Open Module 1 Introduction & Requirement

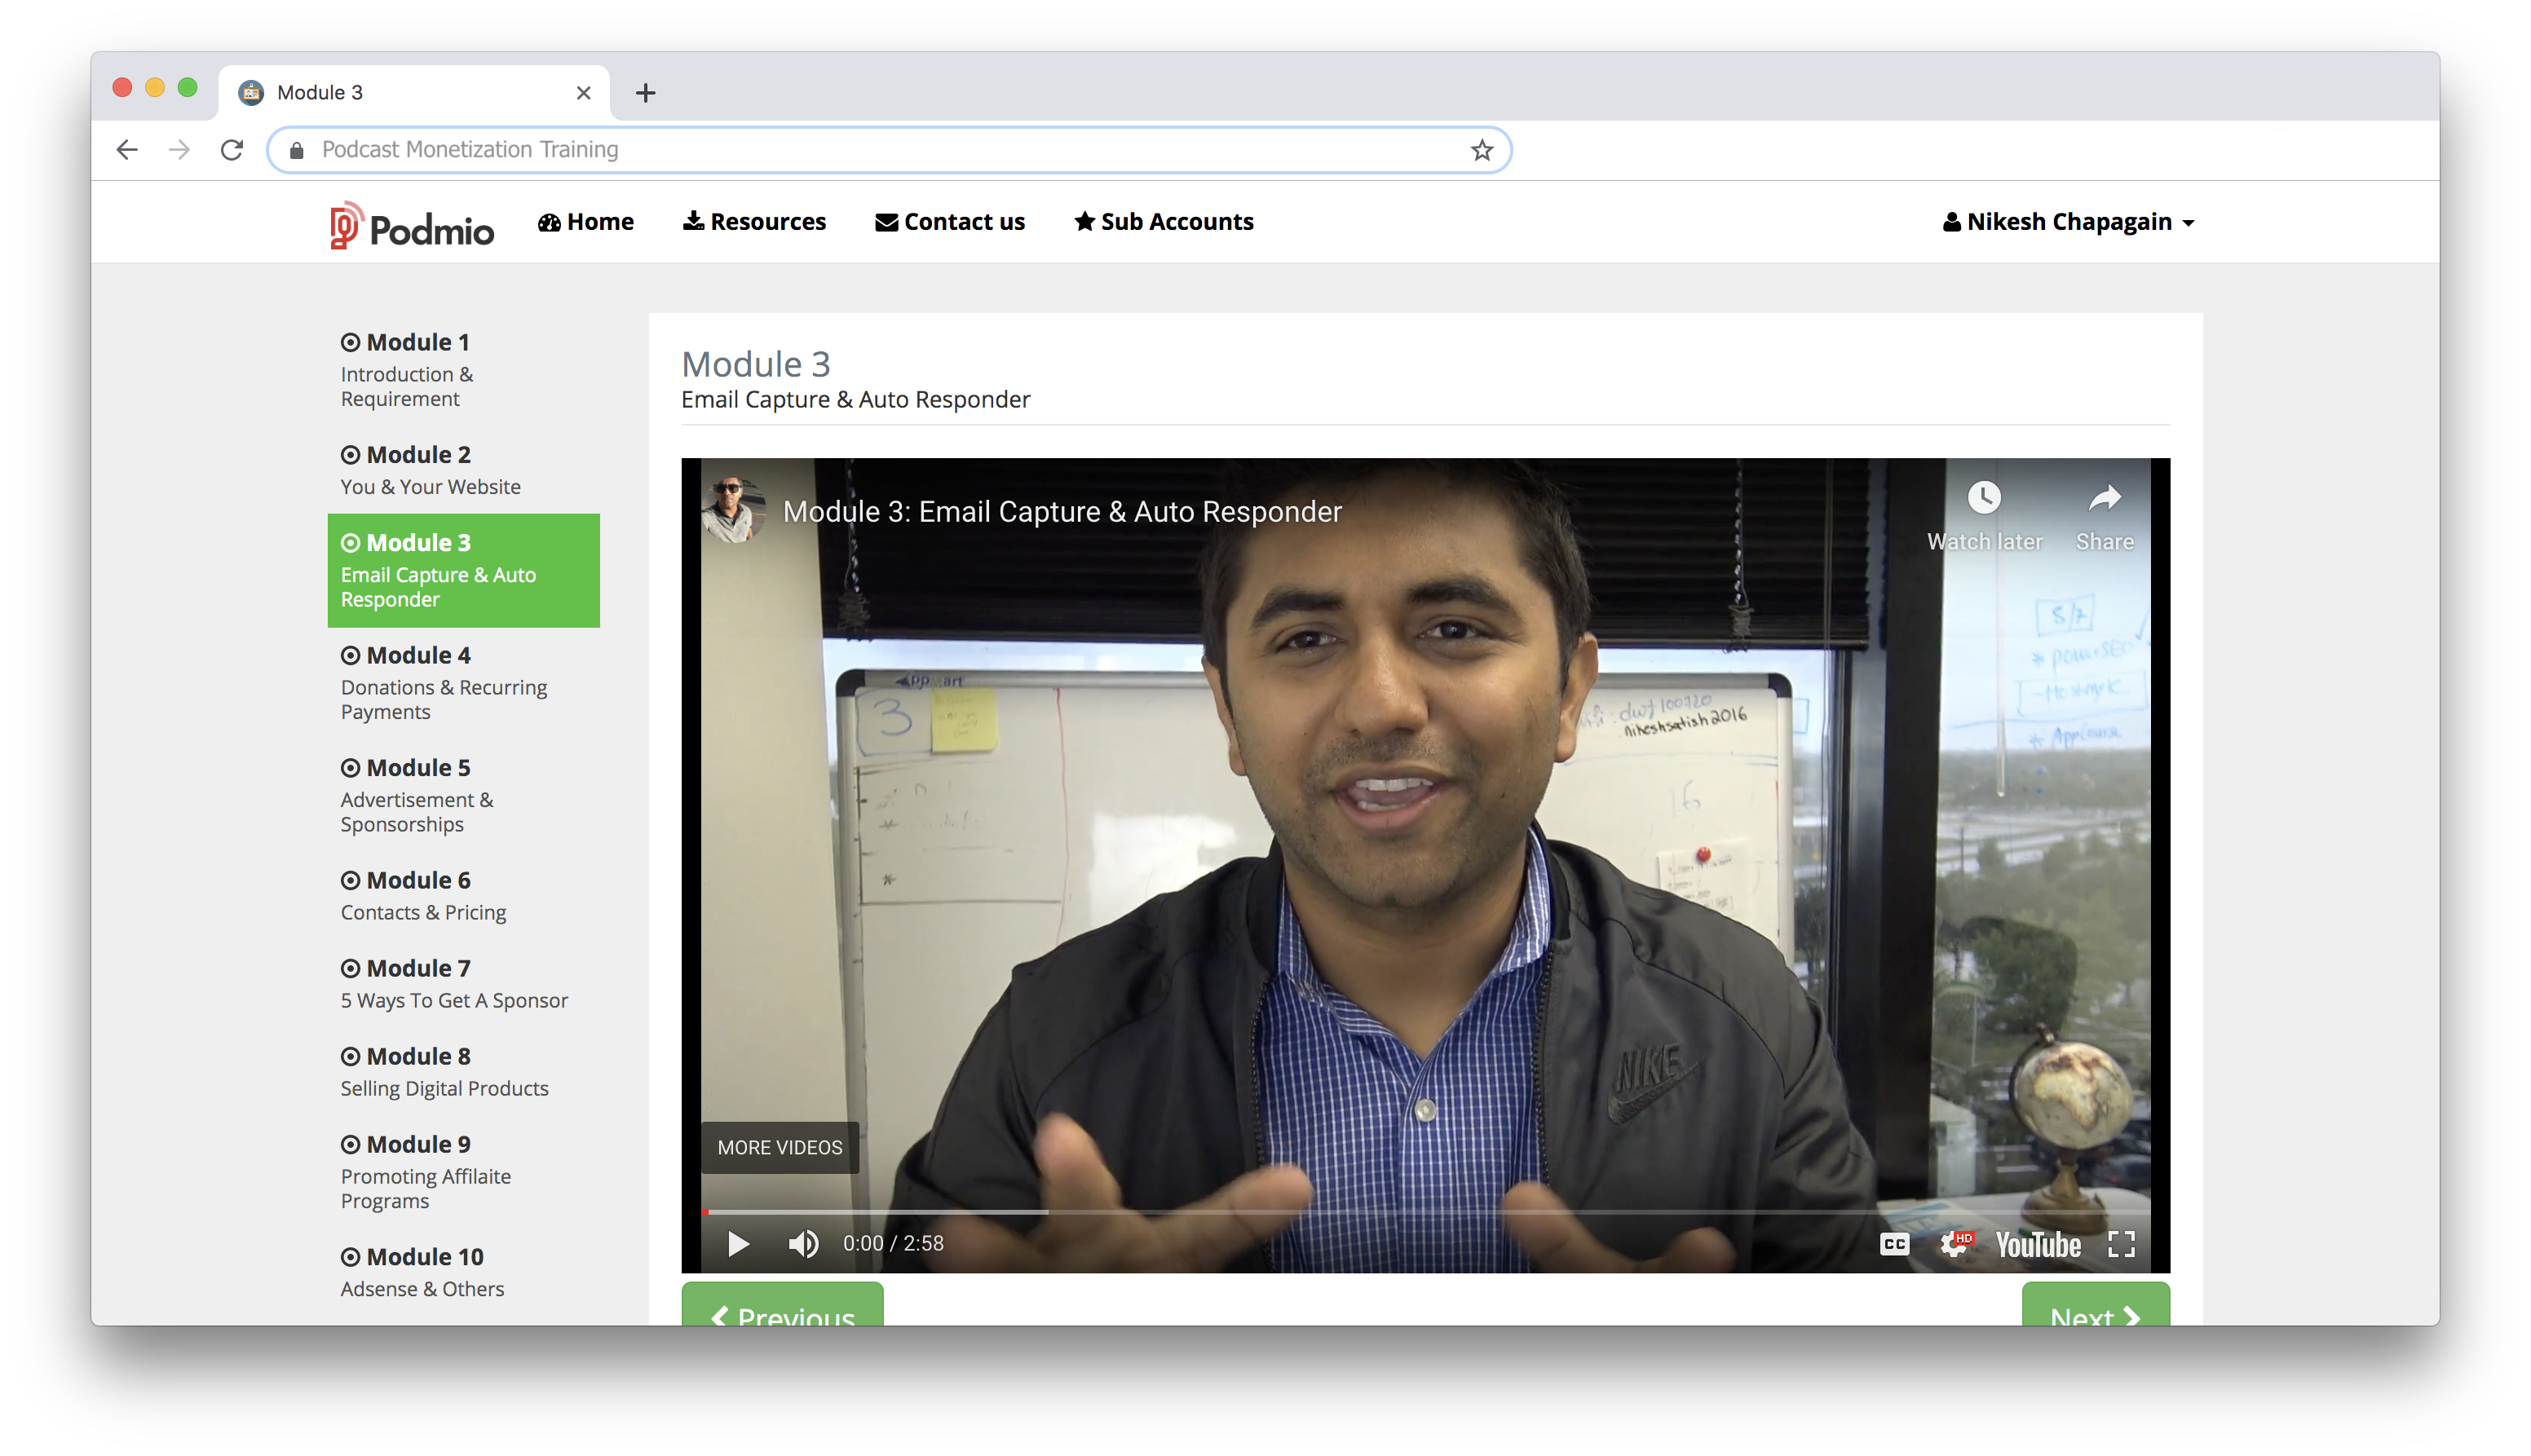pos(464,369)
